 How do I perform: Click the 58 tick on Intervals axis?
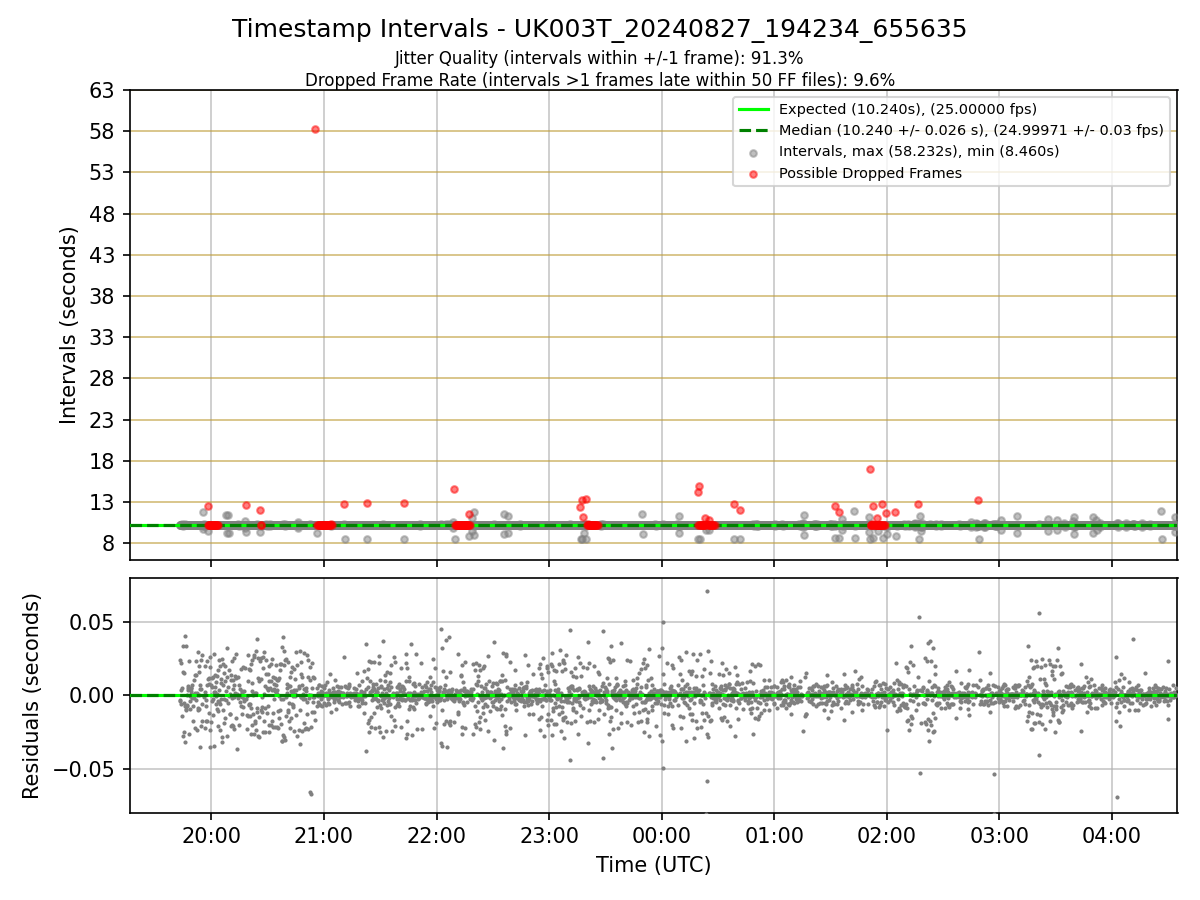(104, 131)
